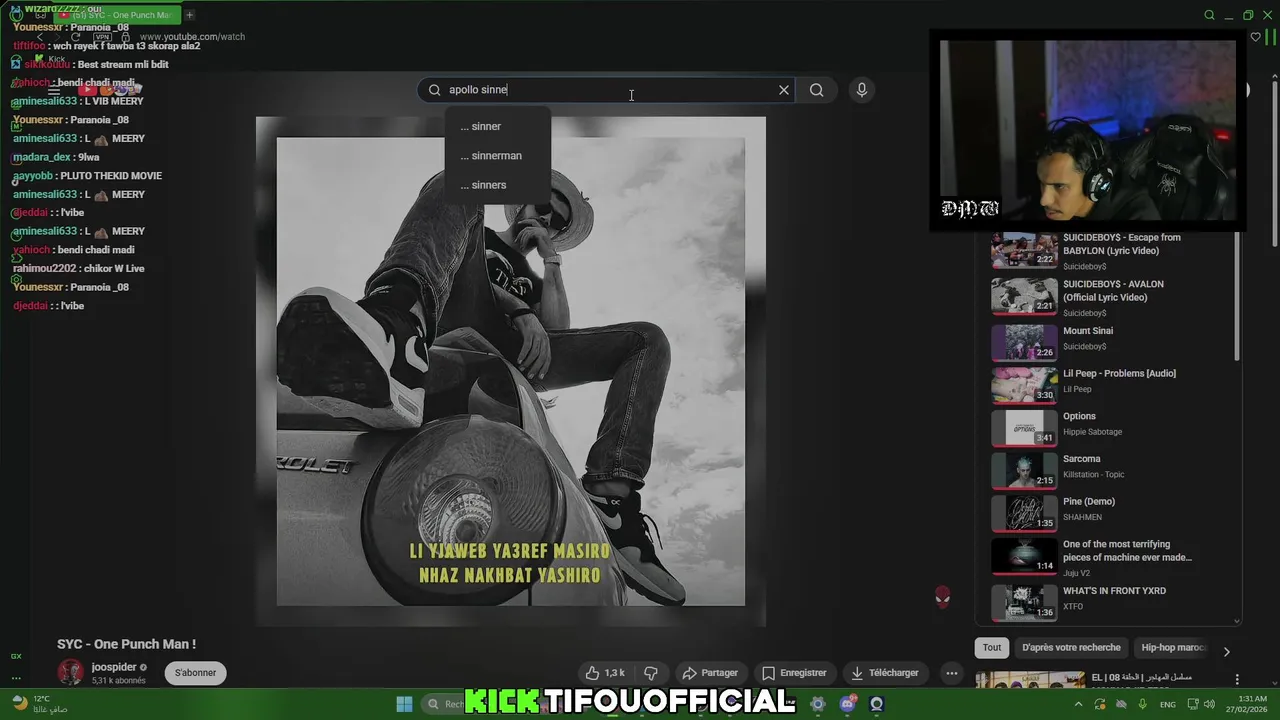Select the 'Tout' filter chip
The image size is (1280, 720).
pyautogui.click(x=992, y=648)
